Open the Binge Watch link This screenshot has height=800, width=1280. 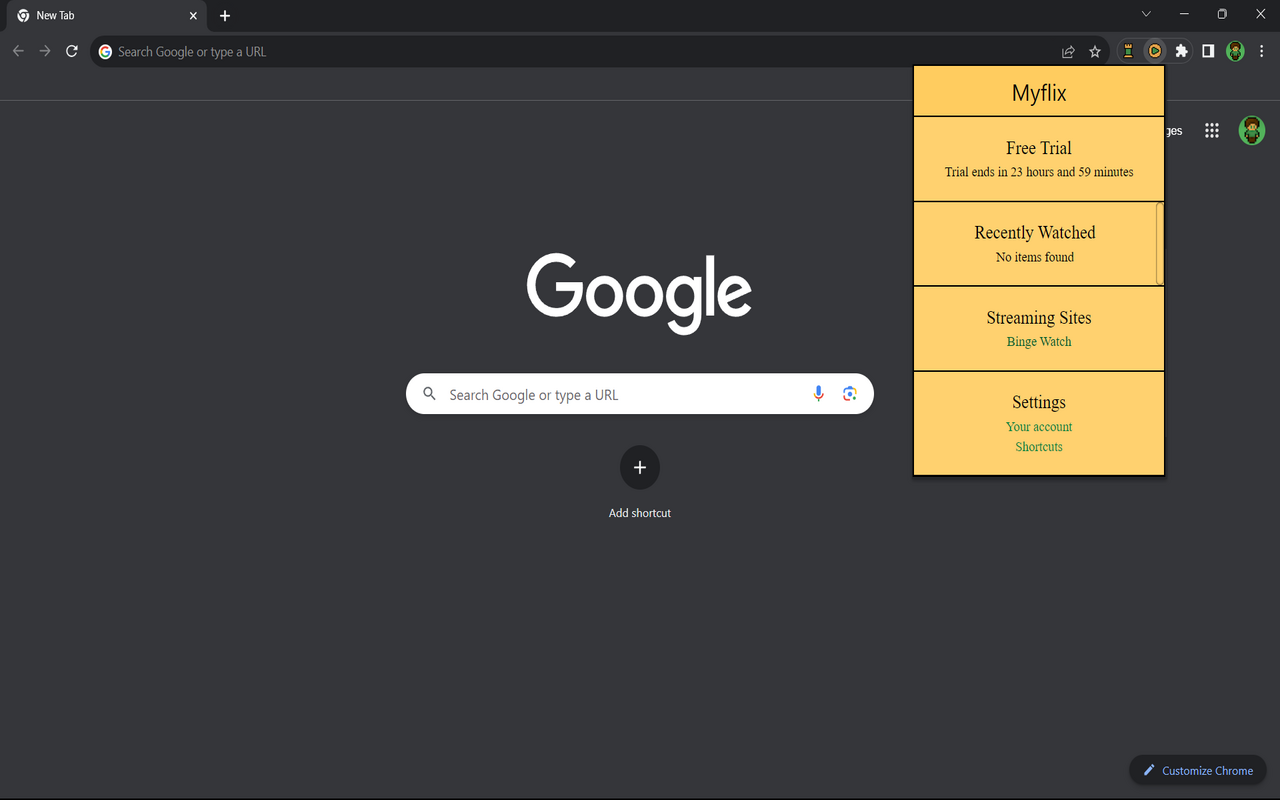(x=1039, y=342)
